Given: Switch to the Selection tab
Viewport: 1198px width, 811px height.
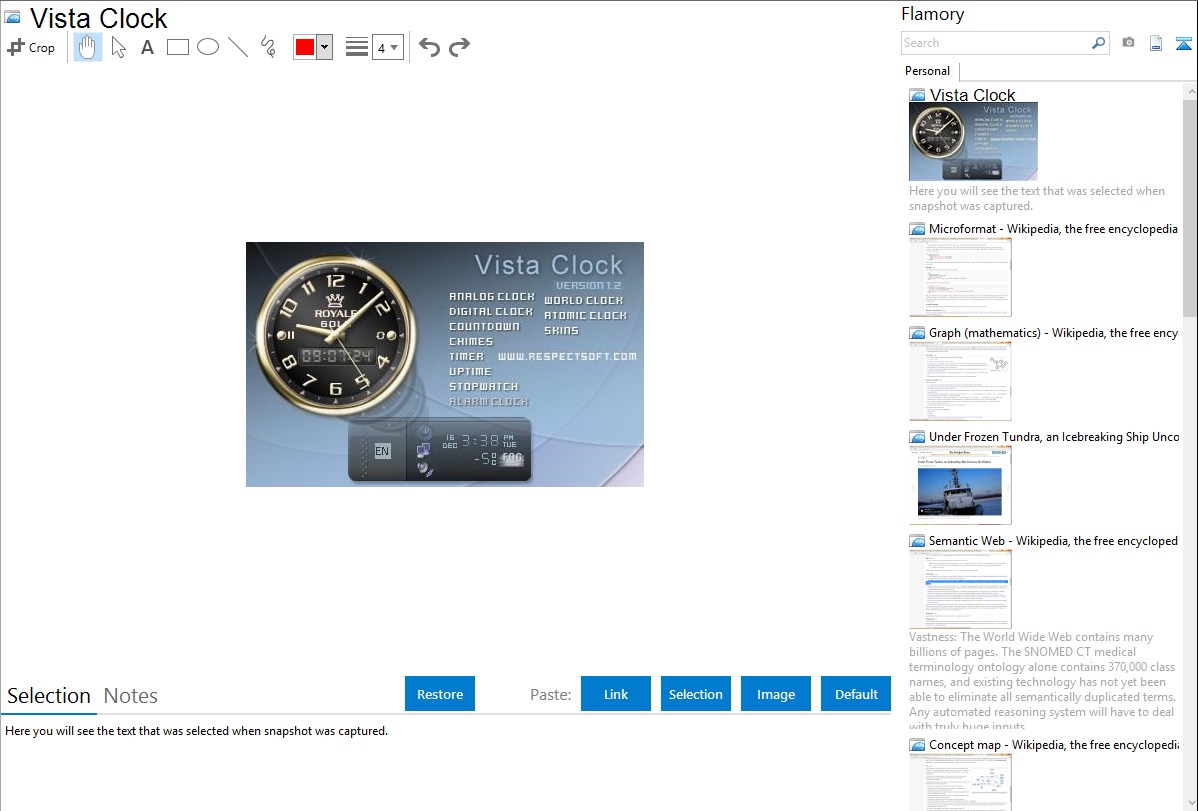Looking at the screenshot, I should pos(49,696).
